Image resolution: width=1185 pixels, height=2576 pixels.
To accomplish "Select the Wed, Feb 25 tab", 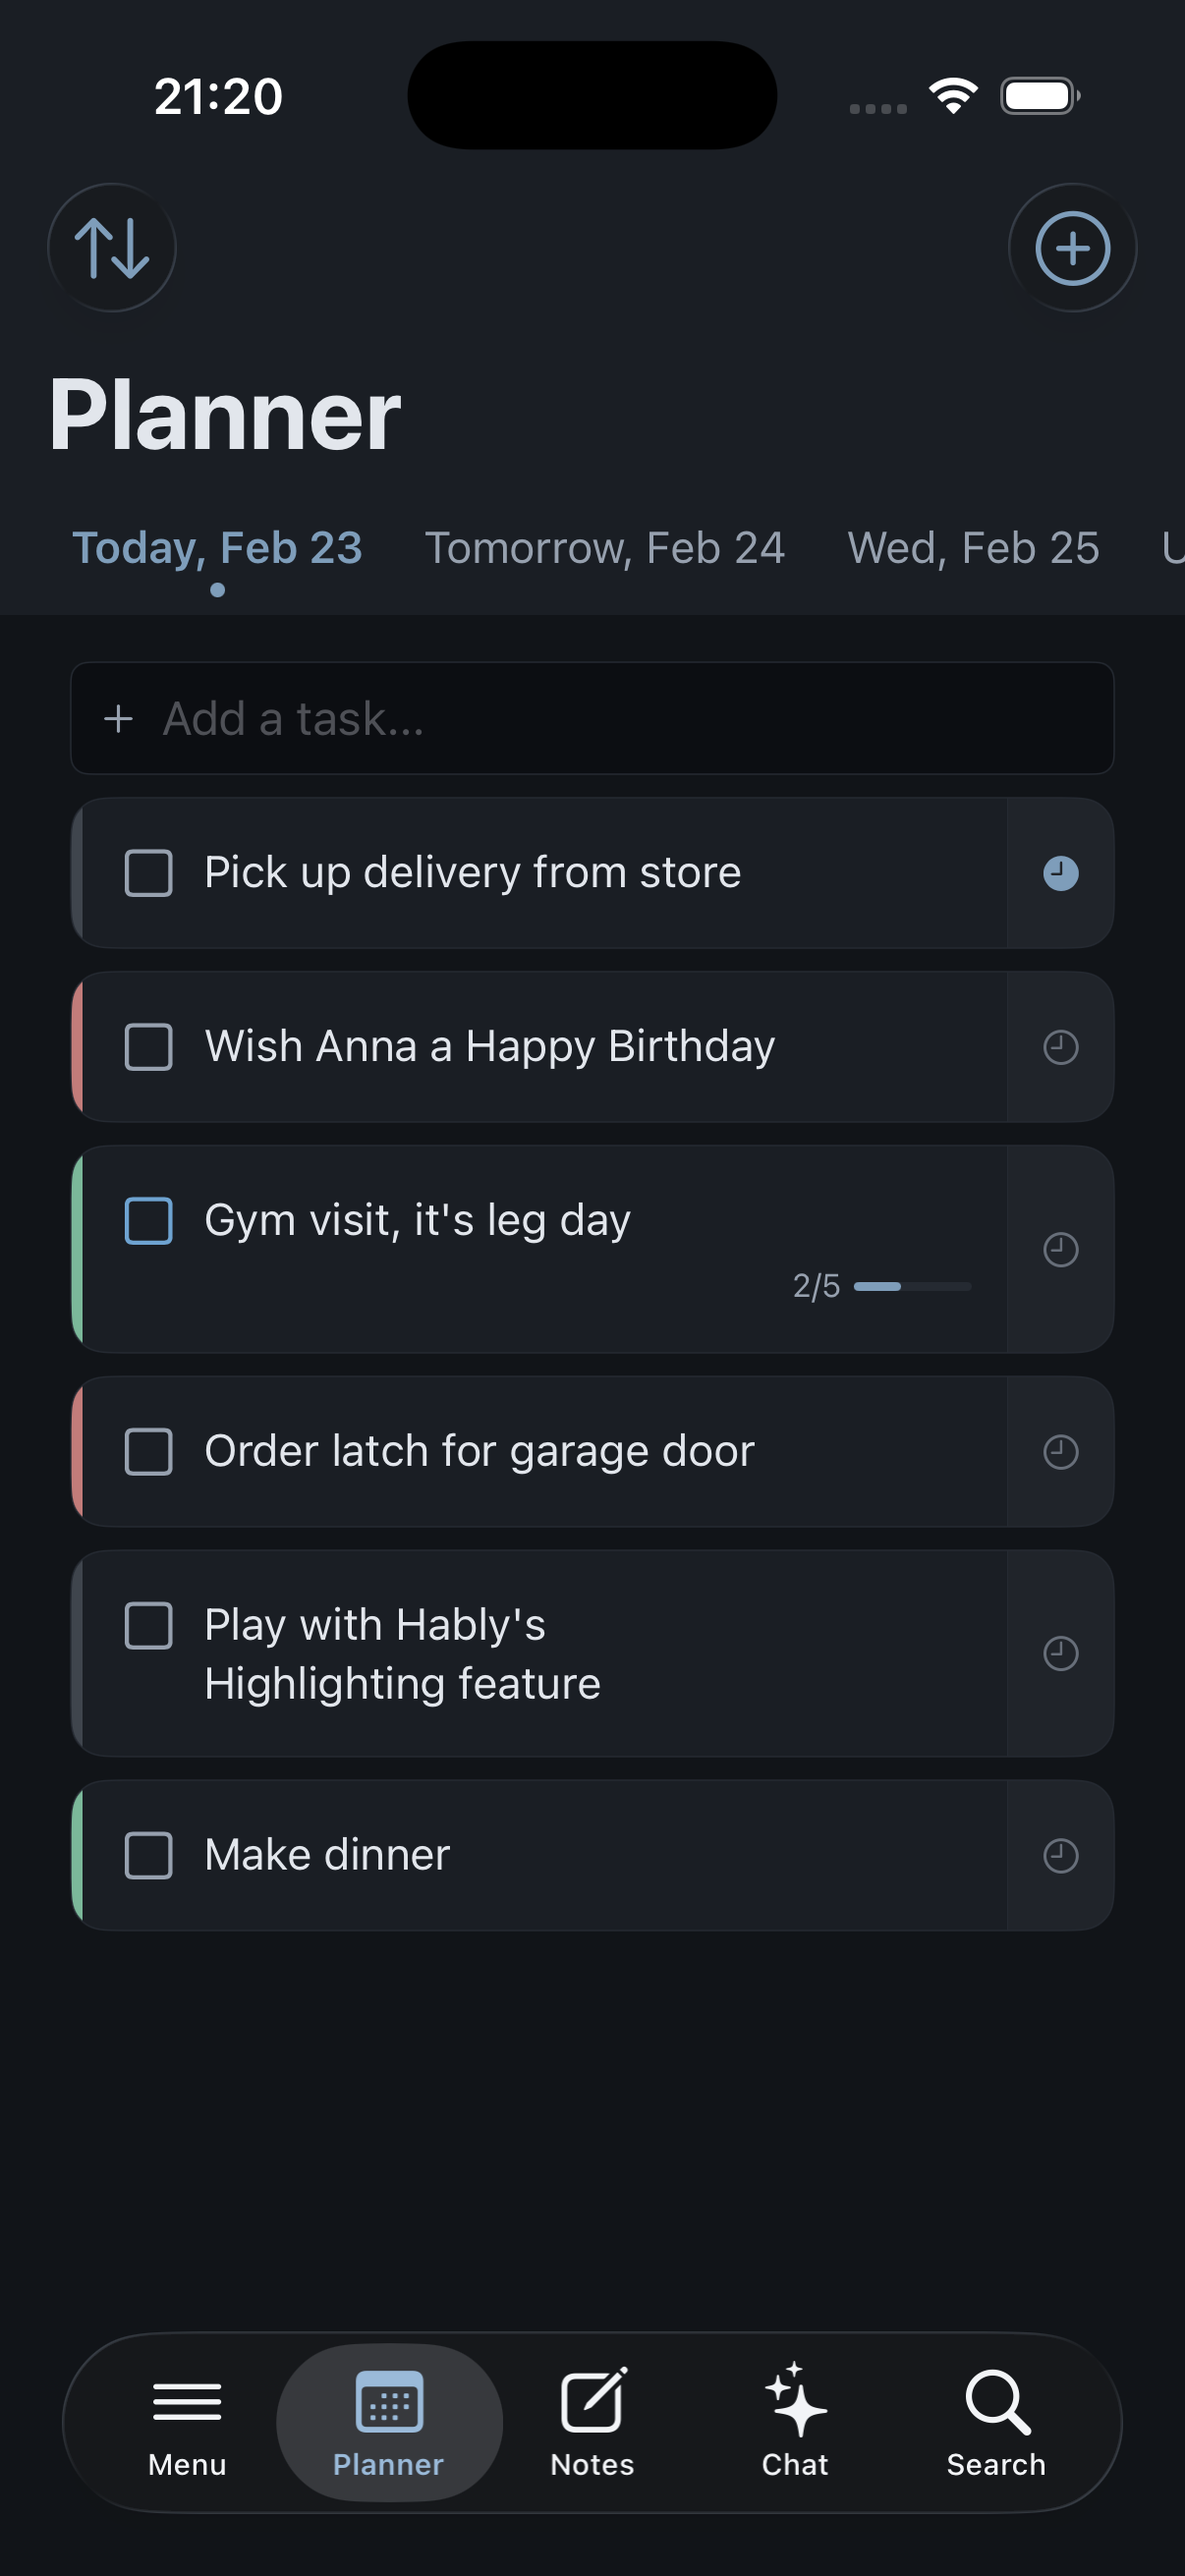I will 973,548.
